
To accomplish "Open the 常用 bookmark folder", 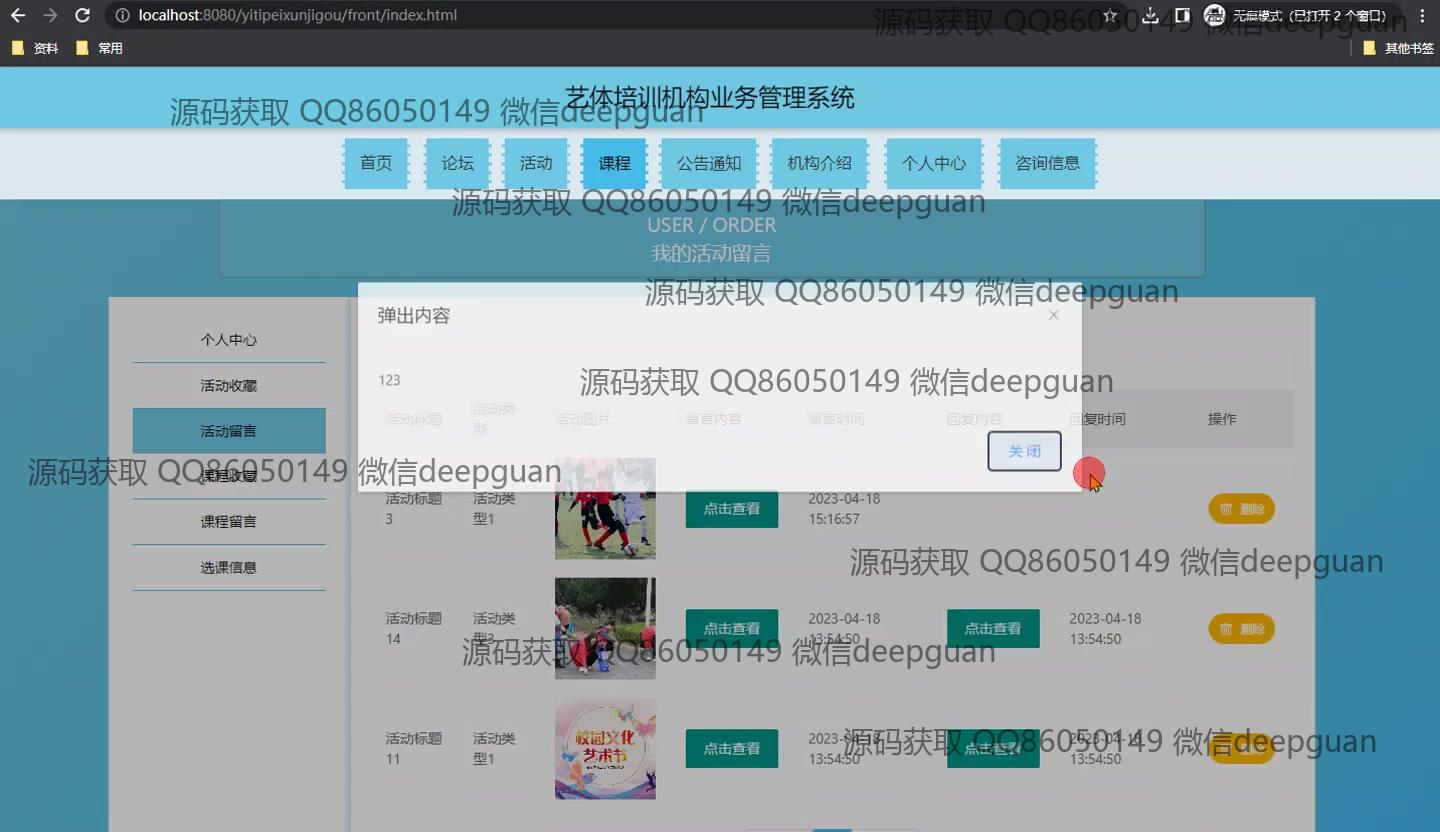I will [x=100, y=48].
